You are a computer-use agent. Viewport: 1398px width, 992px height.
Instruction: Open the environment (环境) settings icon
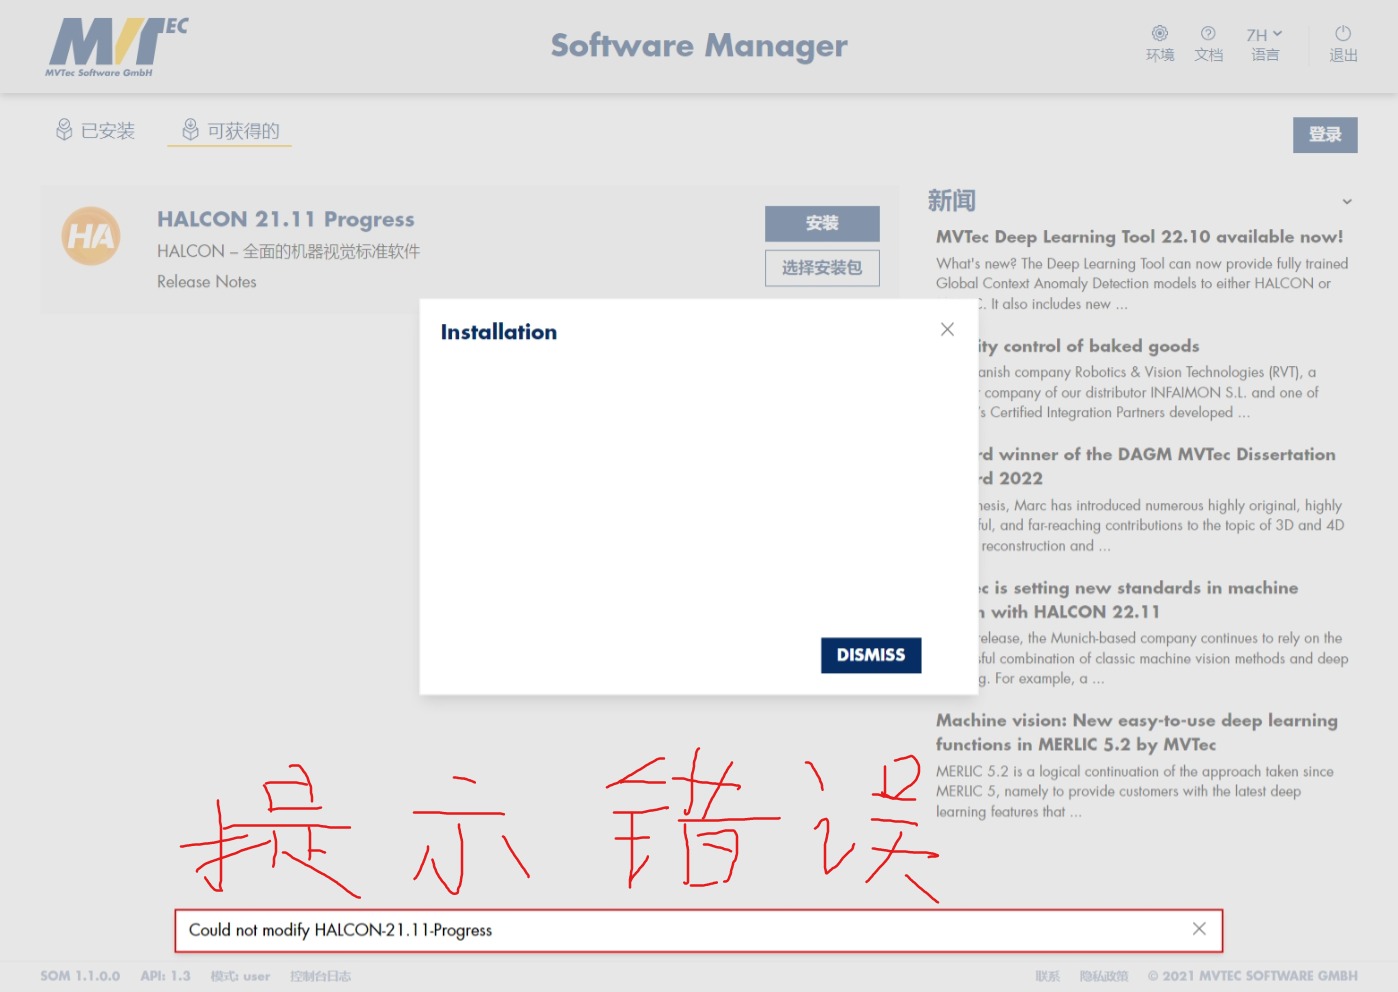pyautogui.click(x=1160, y=44)
